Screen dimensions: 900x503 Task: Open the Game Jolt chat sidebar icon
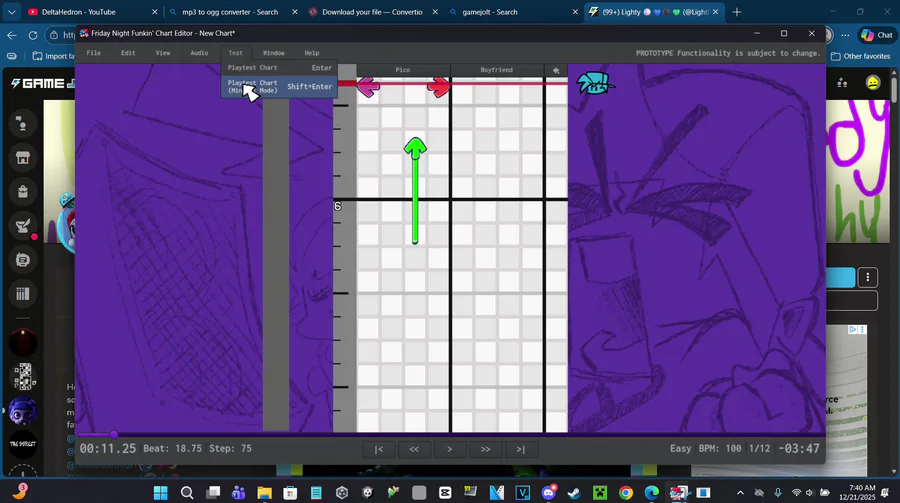coord(23,260)
